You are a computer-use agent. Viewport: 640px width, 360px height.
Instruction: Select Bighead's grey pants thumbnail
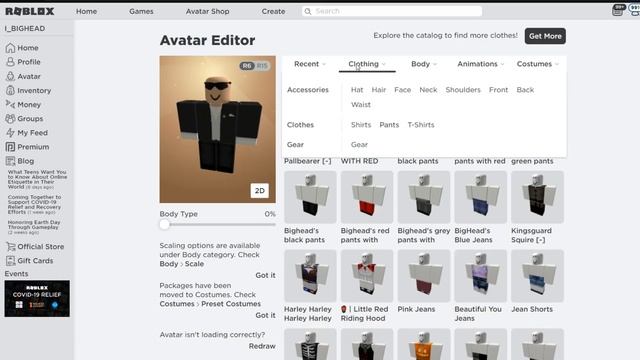[x=424, y=197]
